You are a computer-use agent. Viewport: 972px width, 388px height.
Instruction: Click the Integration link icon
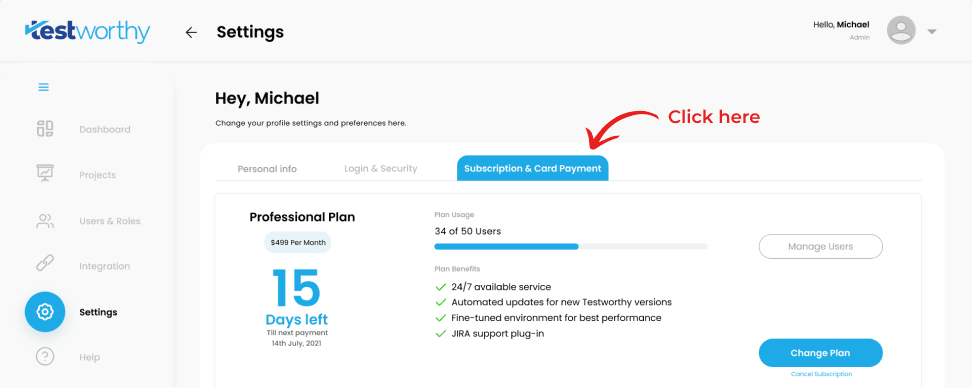tap(45, 266)
